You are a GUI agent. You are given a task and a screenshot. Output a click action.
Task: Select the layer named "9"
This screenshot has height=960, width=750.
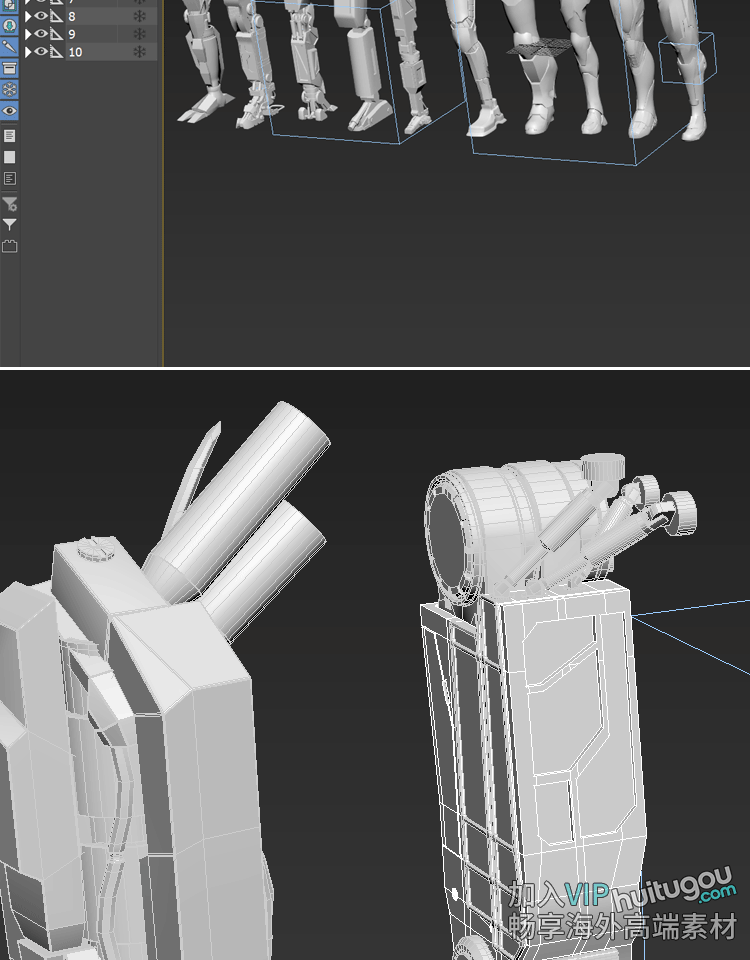pyautogui.click(x=72, y=34)
